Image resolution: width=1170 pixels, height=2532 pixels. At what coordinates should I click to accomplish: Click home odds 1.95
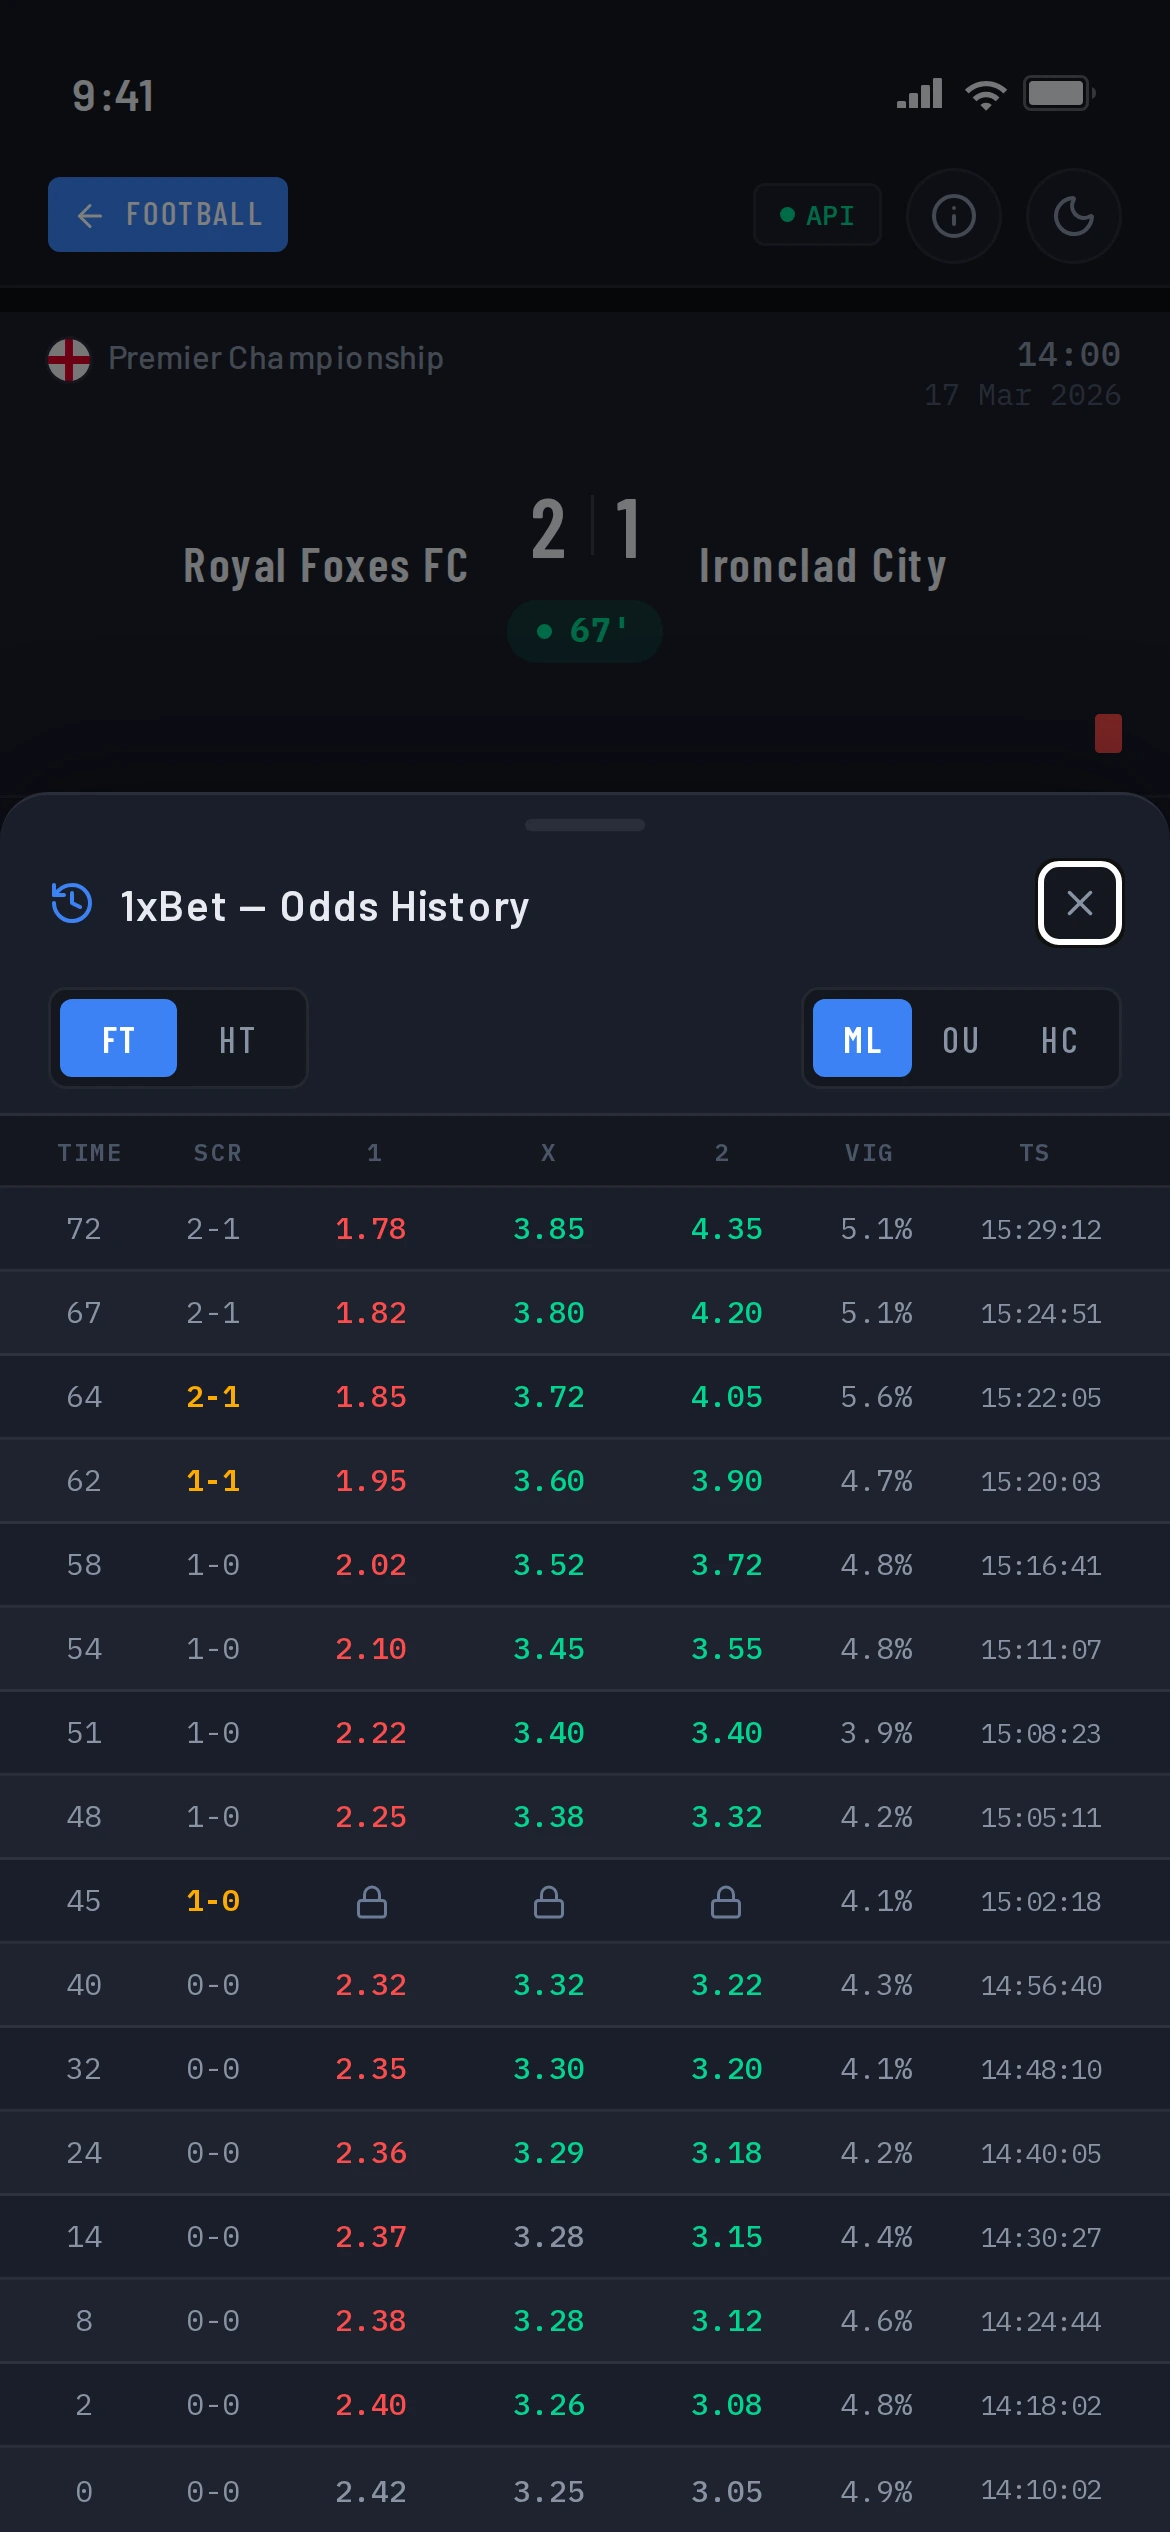(x=371, y=1481)
